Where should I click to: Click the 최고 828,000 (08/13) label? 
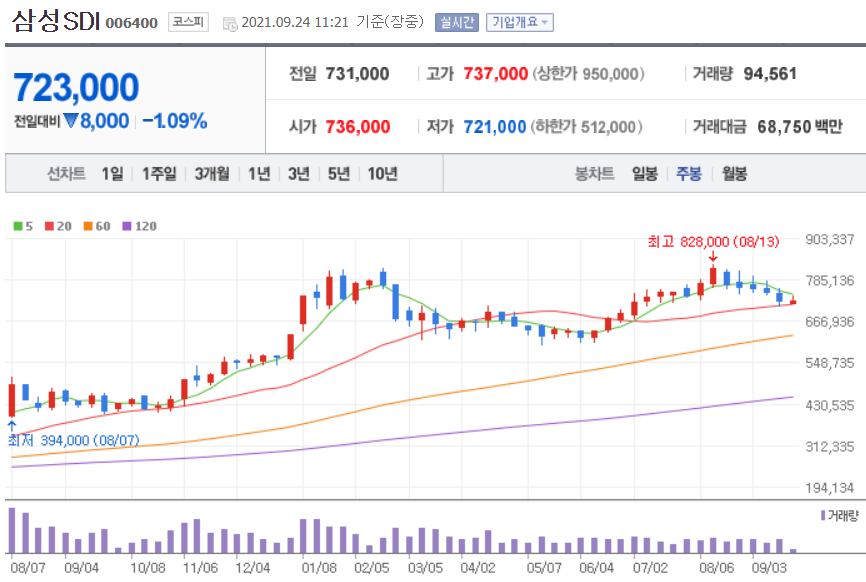[x=713, y=241]
